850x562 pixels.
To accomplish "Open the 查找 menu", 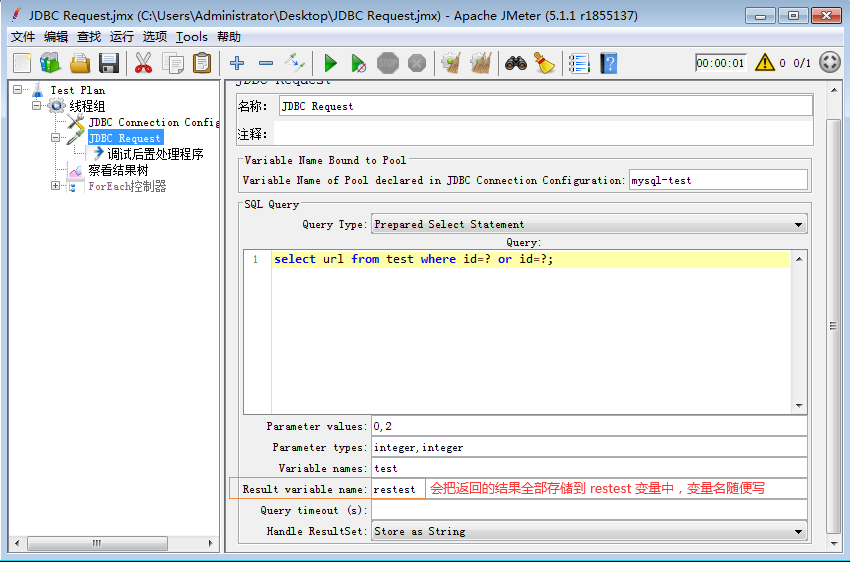I will [89, 37].
